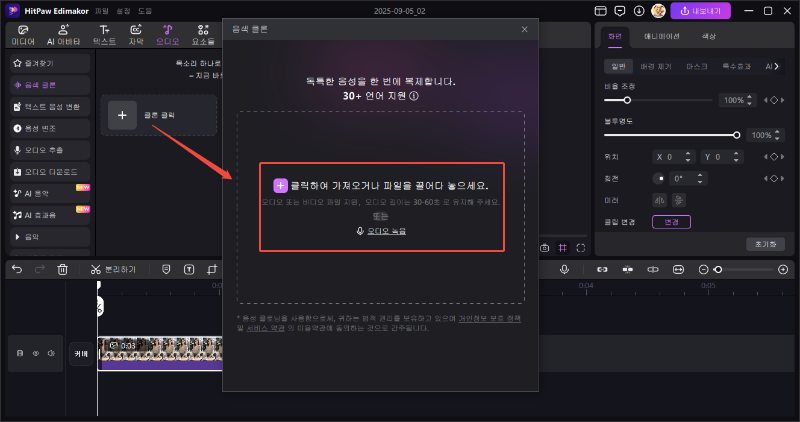Click the info icon next to 30+ 언어 지원
The width and height of the screenshot is (800, 422).
point(414,95)
